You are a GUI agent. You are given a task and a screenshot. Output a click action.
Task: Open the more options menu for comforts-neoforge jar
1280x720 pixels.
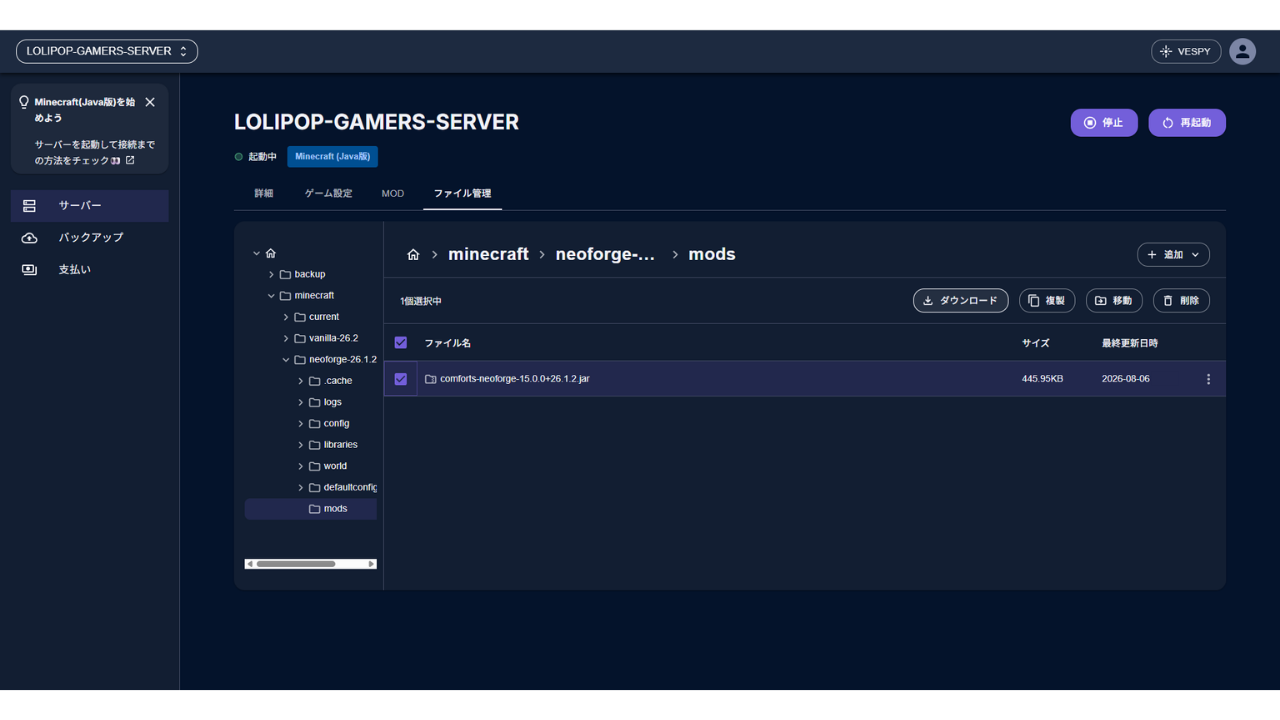pos(1208,379)
